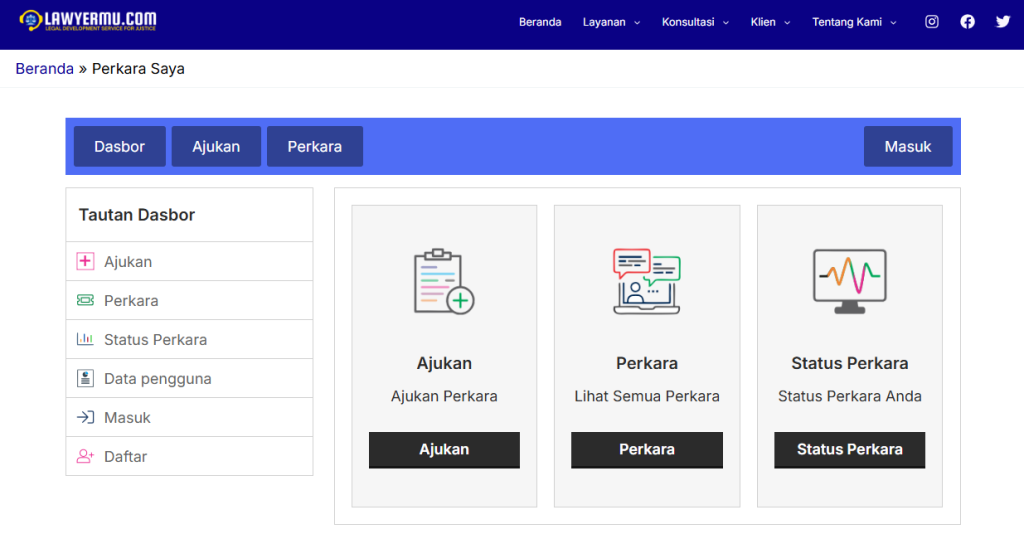The width and height of the screenshot is (1024, 534).
Task: Expand the Tentang Kami dropdown menu
Action: (x=854, y=22)
